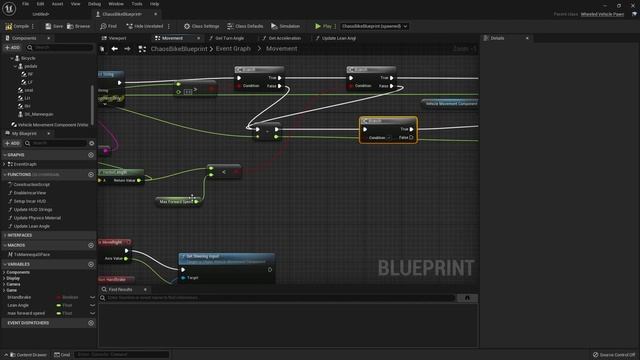Open the Edit menu
This screenshot has width=640, height=360.
40,4
